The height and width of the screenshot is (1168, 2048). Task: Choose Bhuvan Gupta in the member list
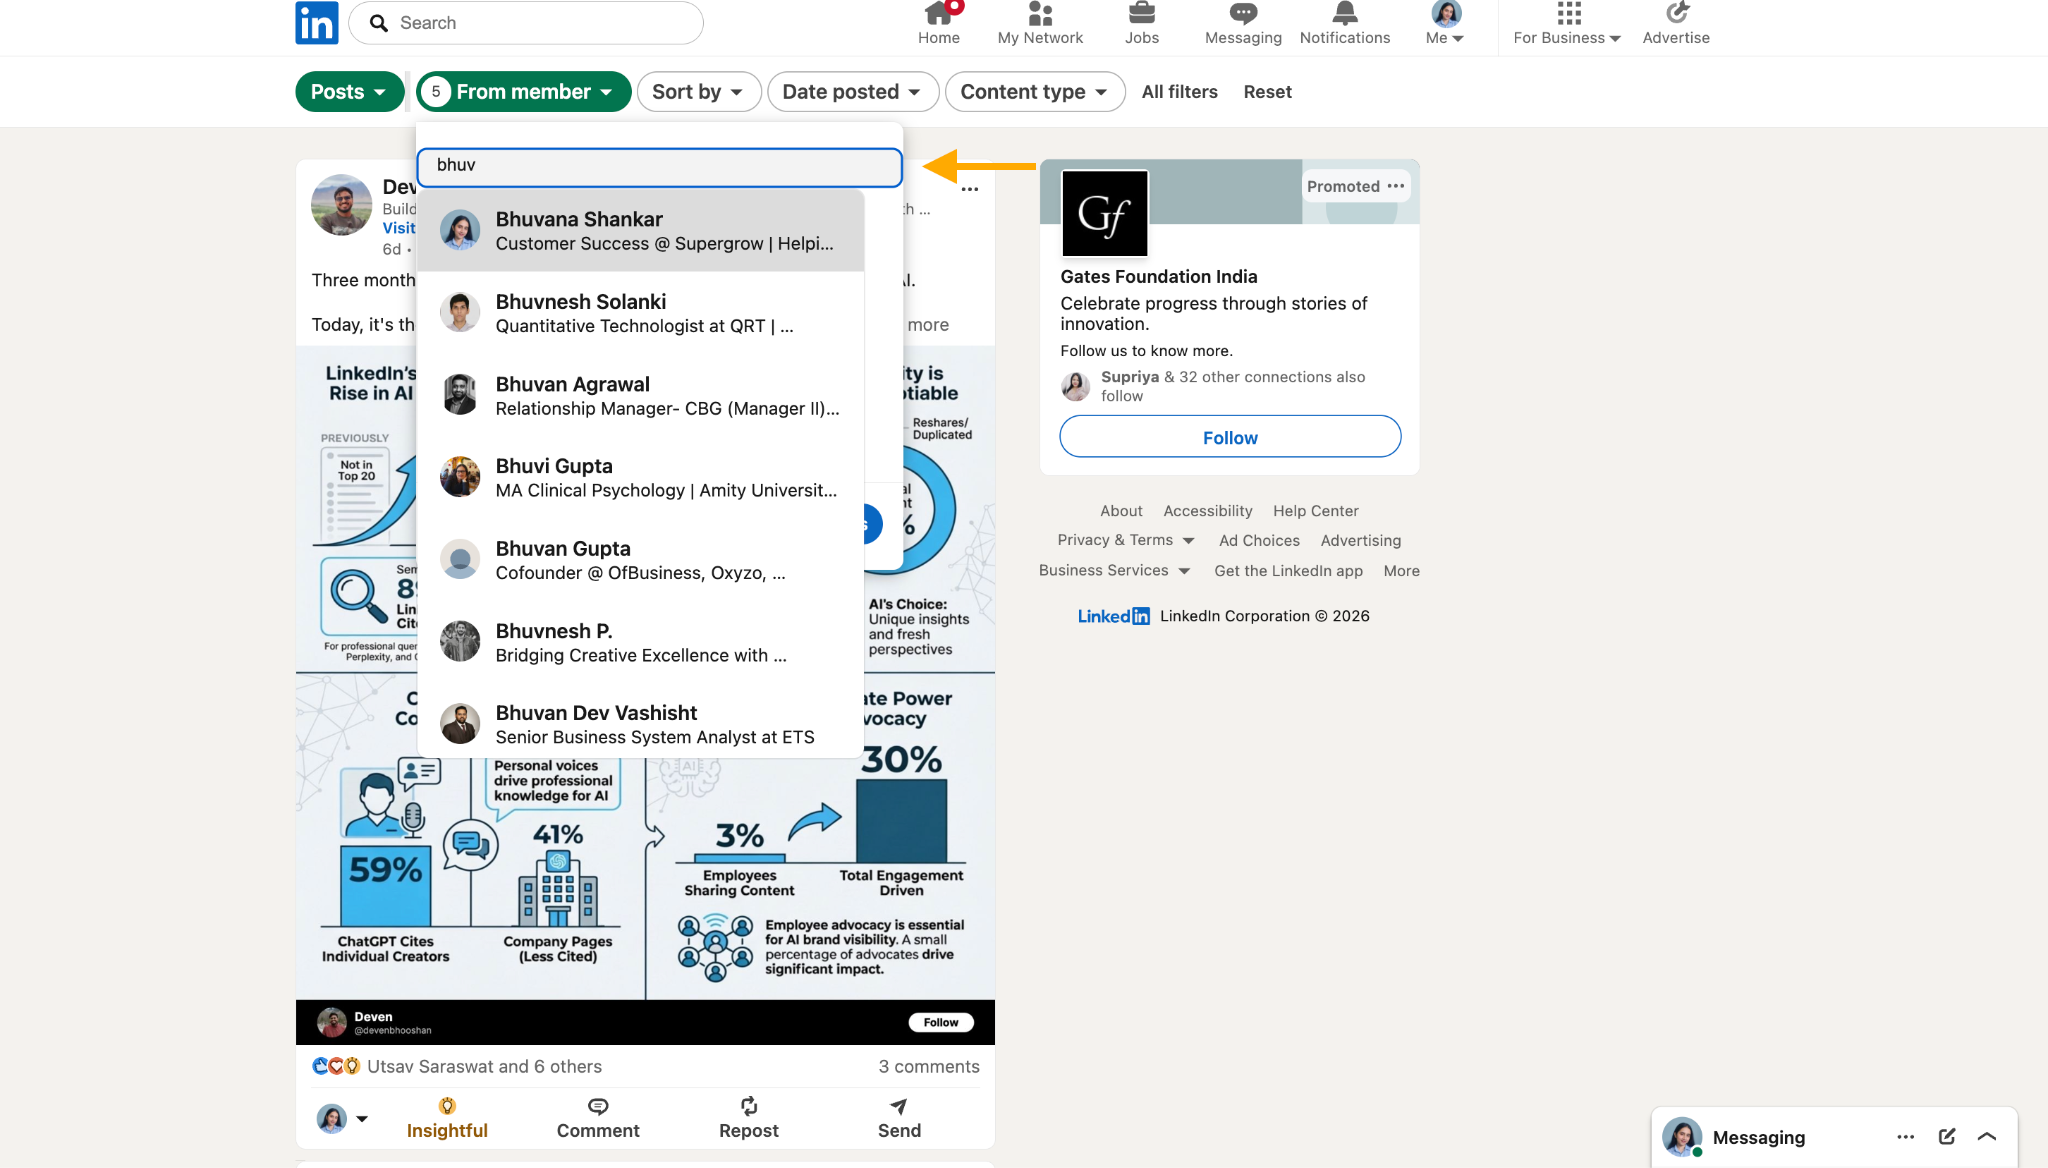coord(640,560)
